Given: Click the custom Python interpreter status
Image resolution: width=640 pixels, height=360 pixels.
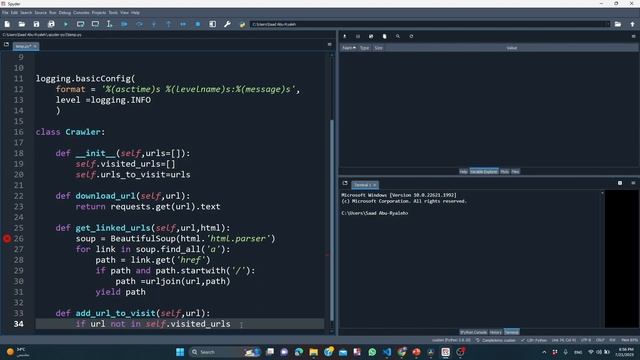Looking at the screenshot, I should coord(451,340).
